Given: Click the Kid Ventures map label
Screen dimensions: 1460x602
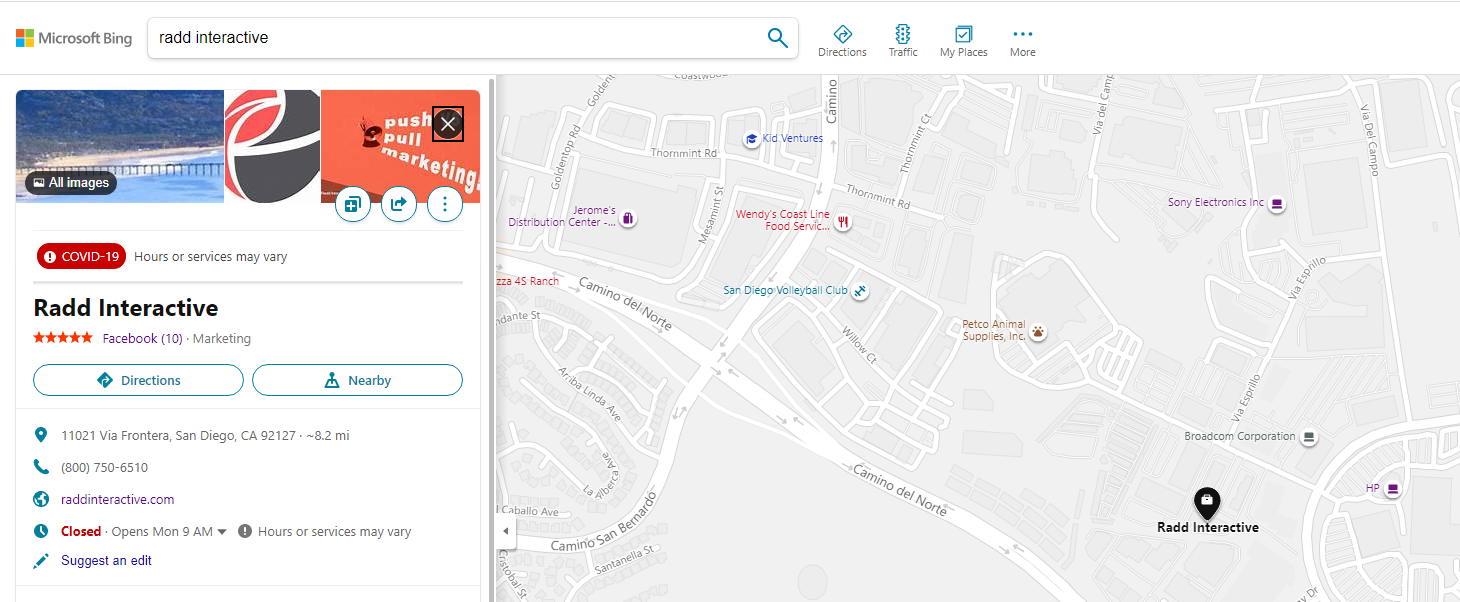Looking at the screenshot, I should point(793,138).
